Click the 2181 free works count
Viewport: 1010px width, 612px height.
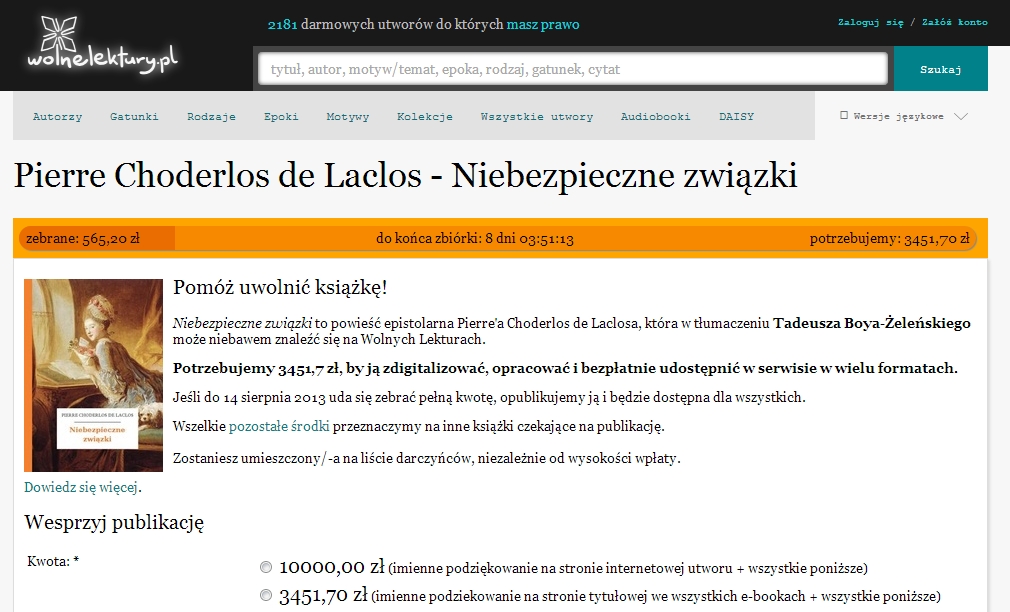click(282, 24)
